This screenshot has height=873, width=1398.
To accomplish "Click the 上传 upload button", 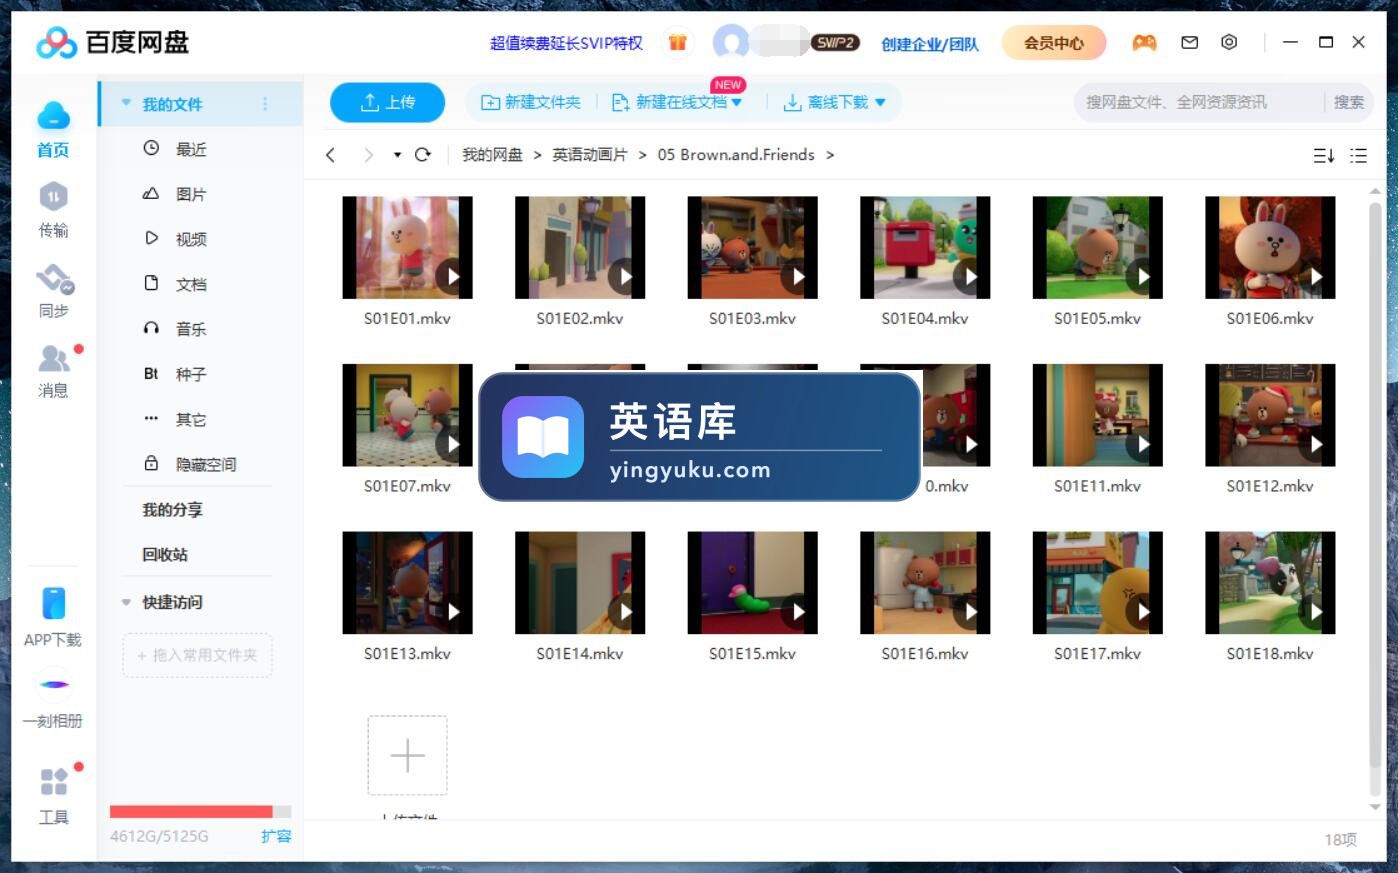I will (x=387, y=102).
